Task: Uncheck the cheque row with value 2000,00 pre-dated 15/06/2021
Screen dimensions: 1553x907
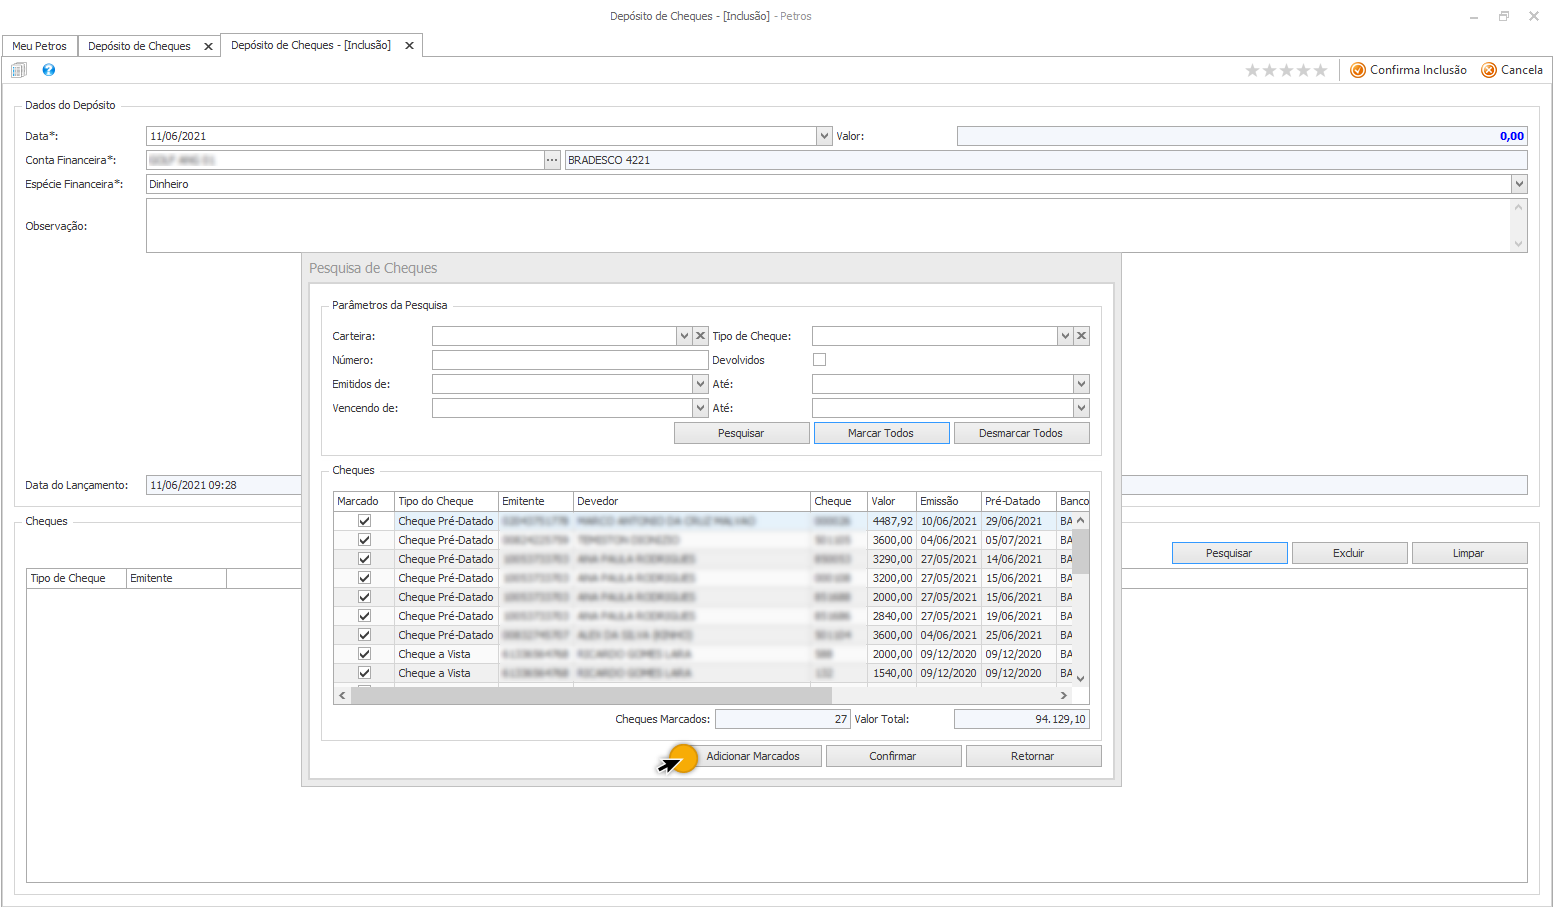Action: [365, 597]
